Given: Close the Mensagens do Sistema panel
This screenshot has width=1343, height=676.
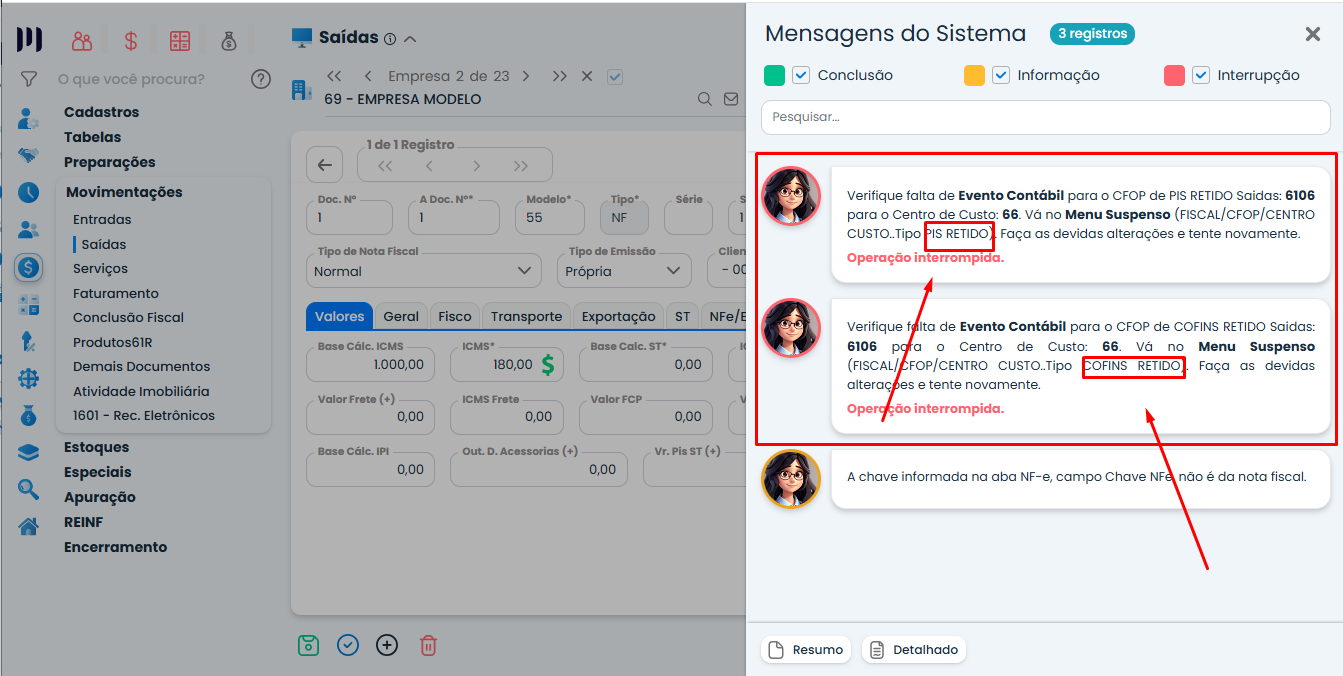Looking at the screenshot, I should pos(1313,34).
